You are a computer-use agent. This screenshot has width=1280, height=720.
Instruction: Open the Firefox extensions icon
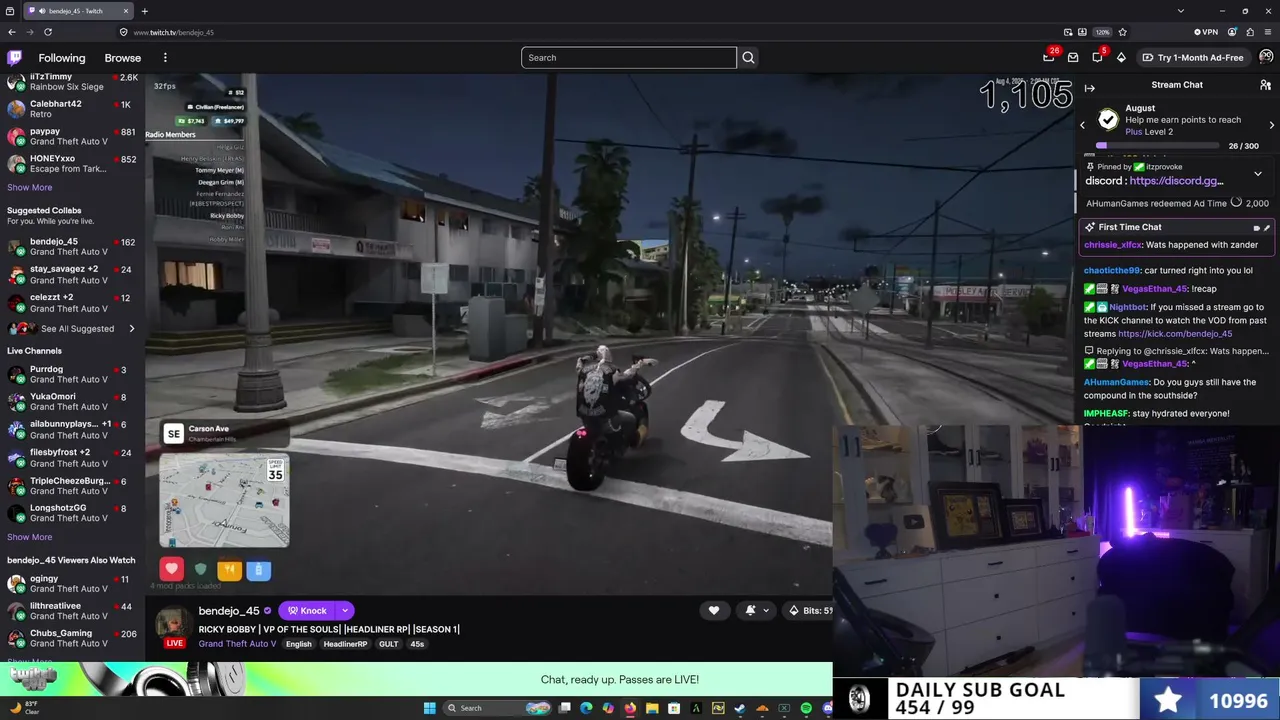[x=1250, y=32]
